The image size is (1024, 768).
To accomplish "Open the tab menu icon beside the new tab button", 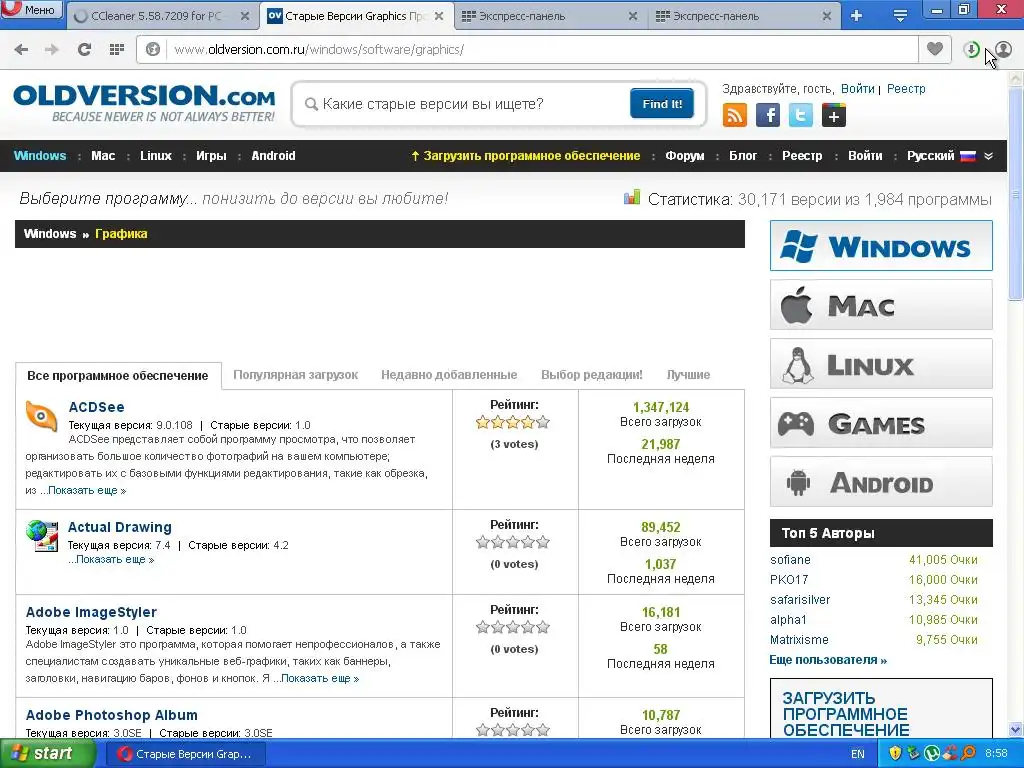I will coord(900,16).
